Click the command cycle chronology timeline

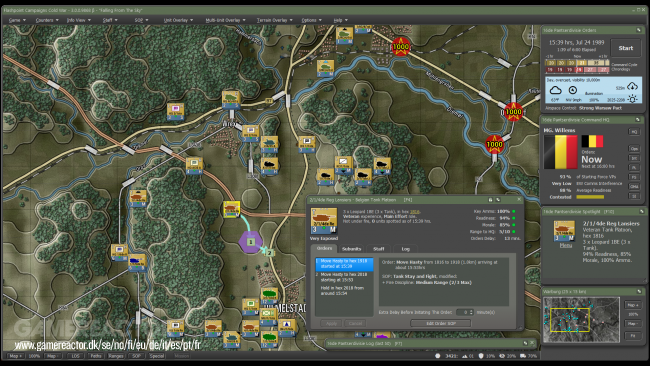(x=577, y=66)
